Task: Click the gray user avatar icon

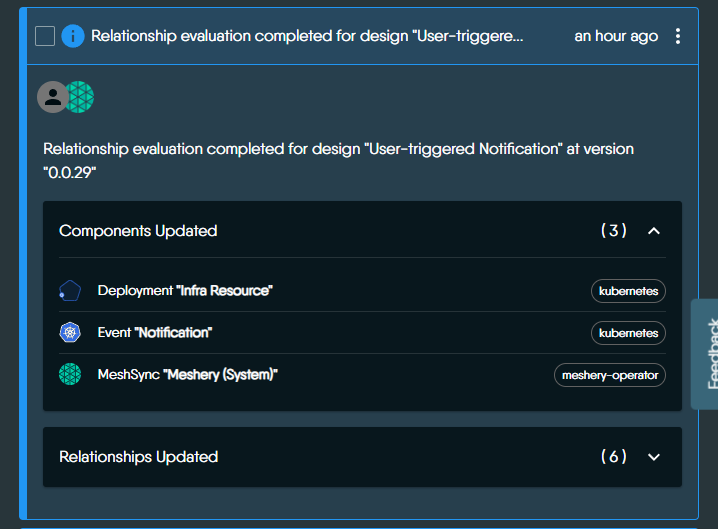Action: tap(52, 97)
